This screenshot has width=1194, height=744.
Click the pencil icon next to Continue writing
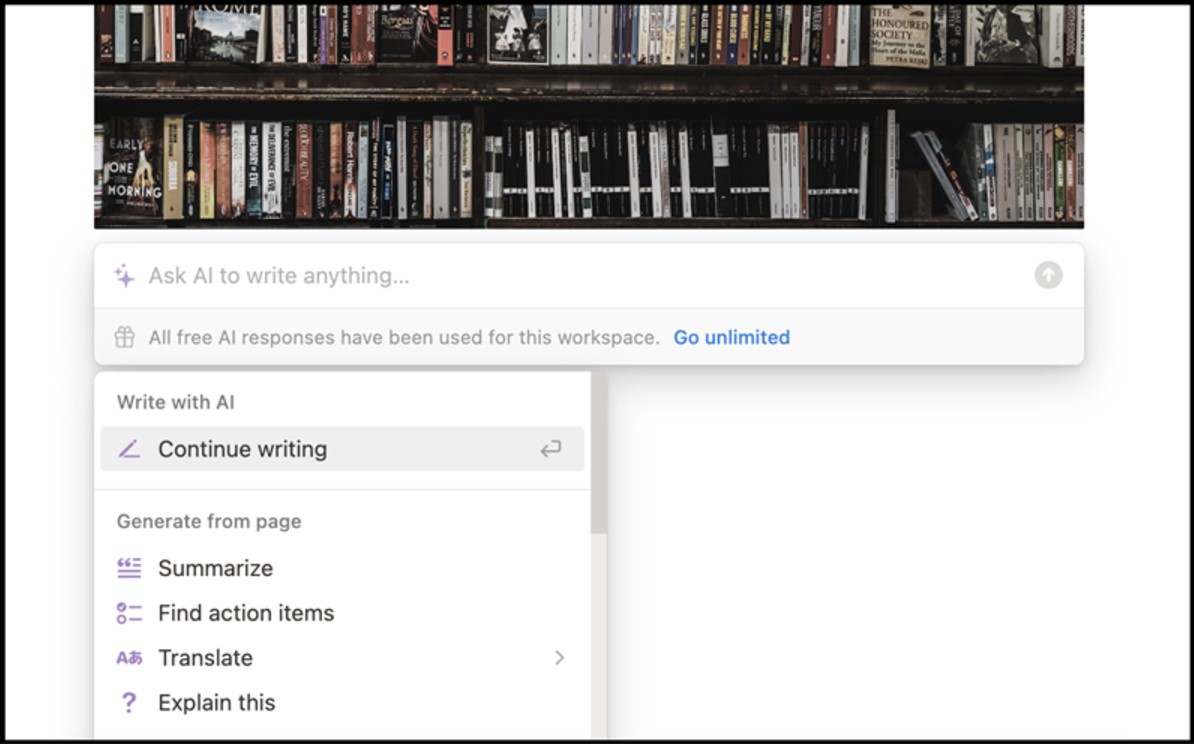[x=129, y=449]
